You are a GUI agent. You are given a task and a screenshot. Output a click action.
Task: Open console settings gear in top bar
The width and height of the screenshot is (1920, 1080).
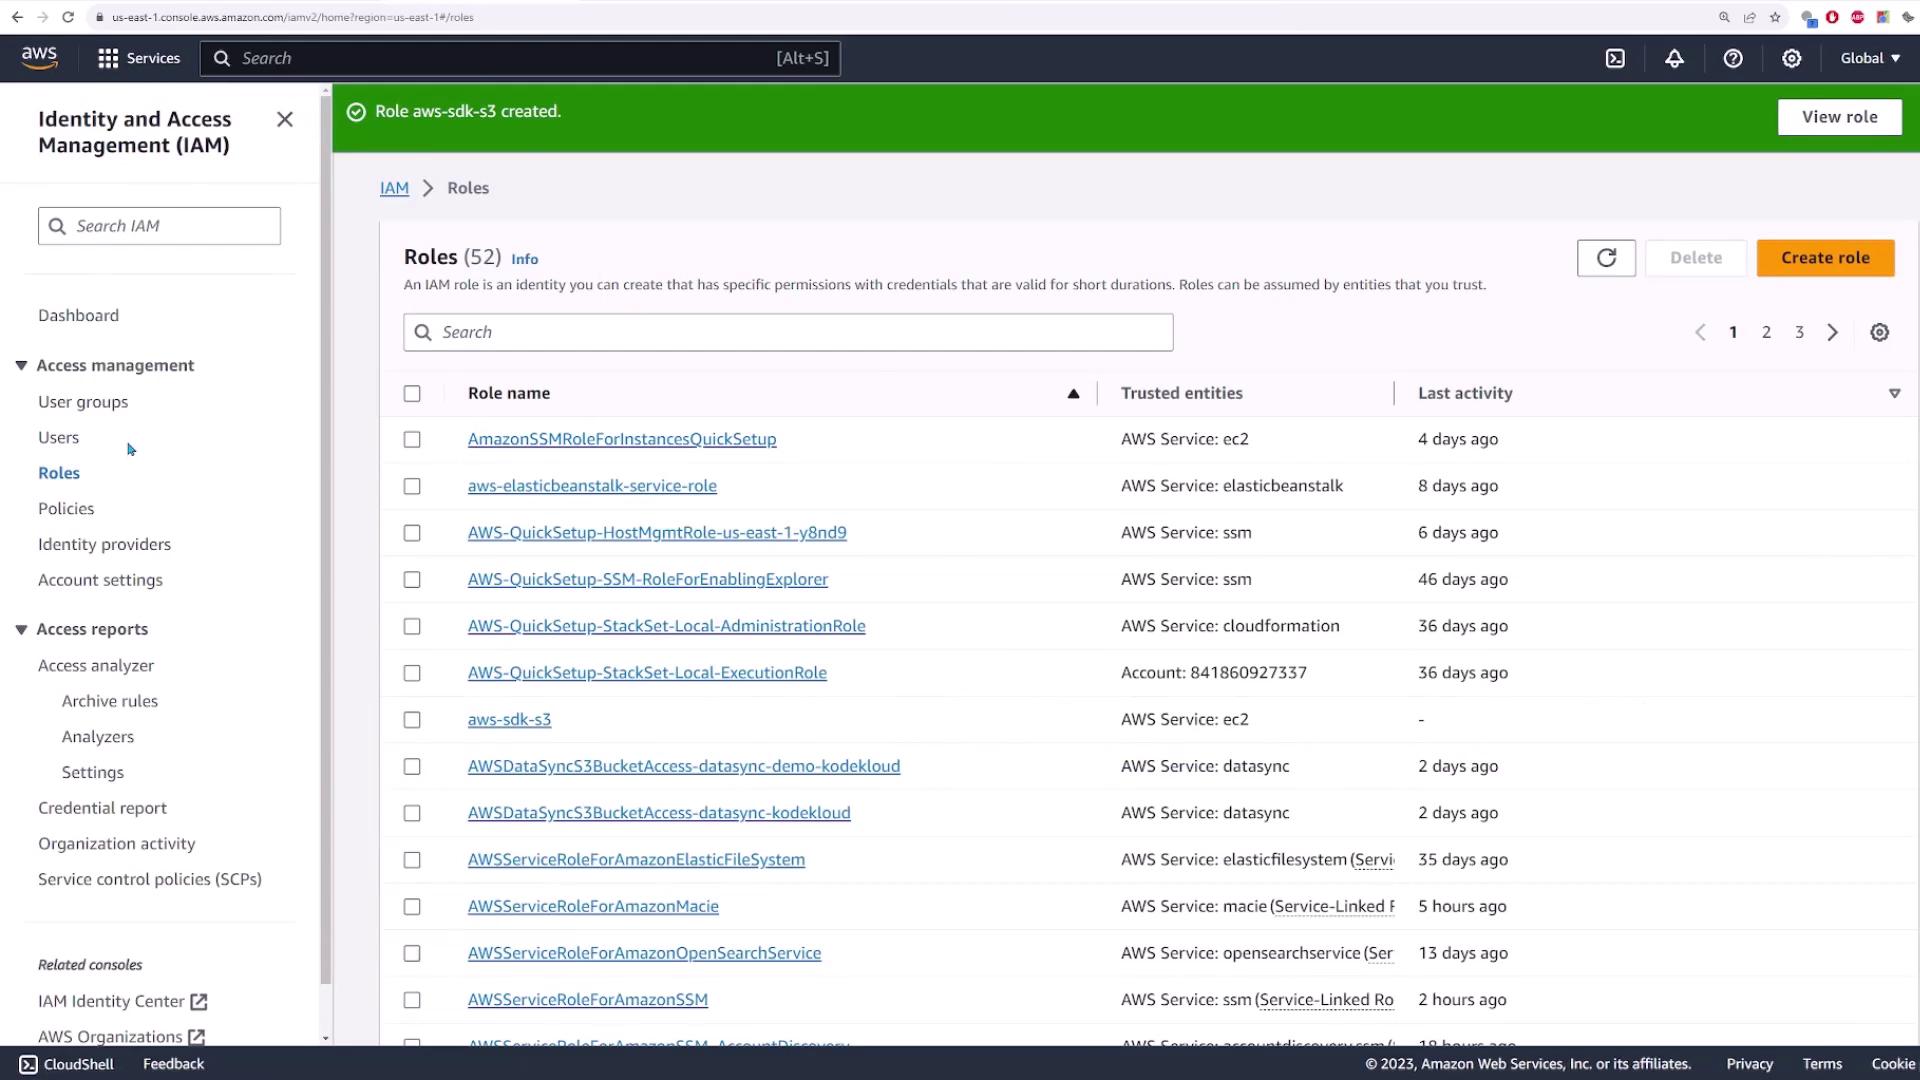tap(1792, 58)
